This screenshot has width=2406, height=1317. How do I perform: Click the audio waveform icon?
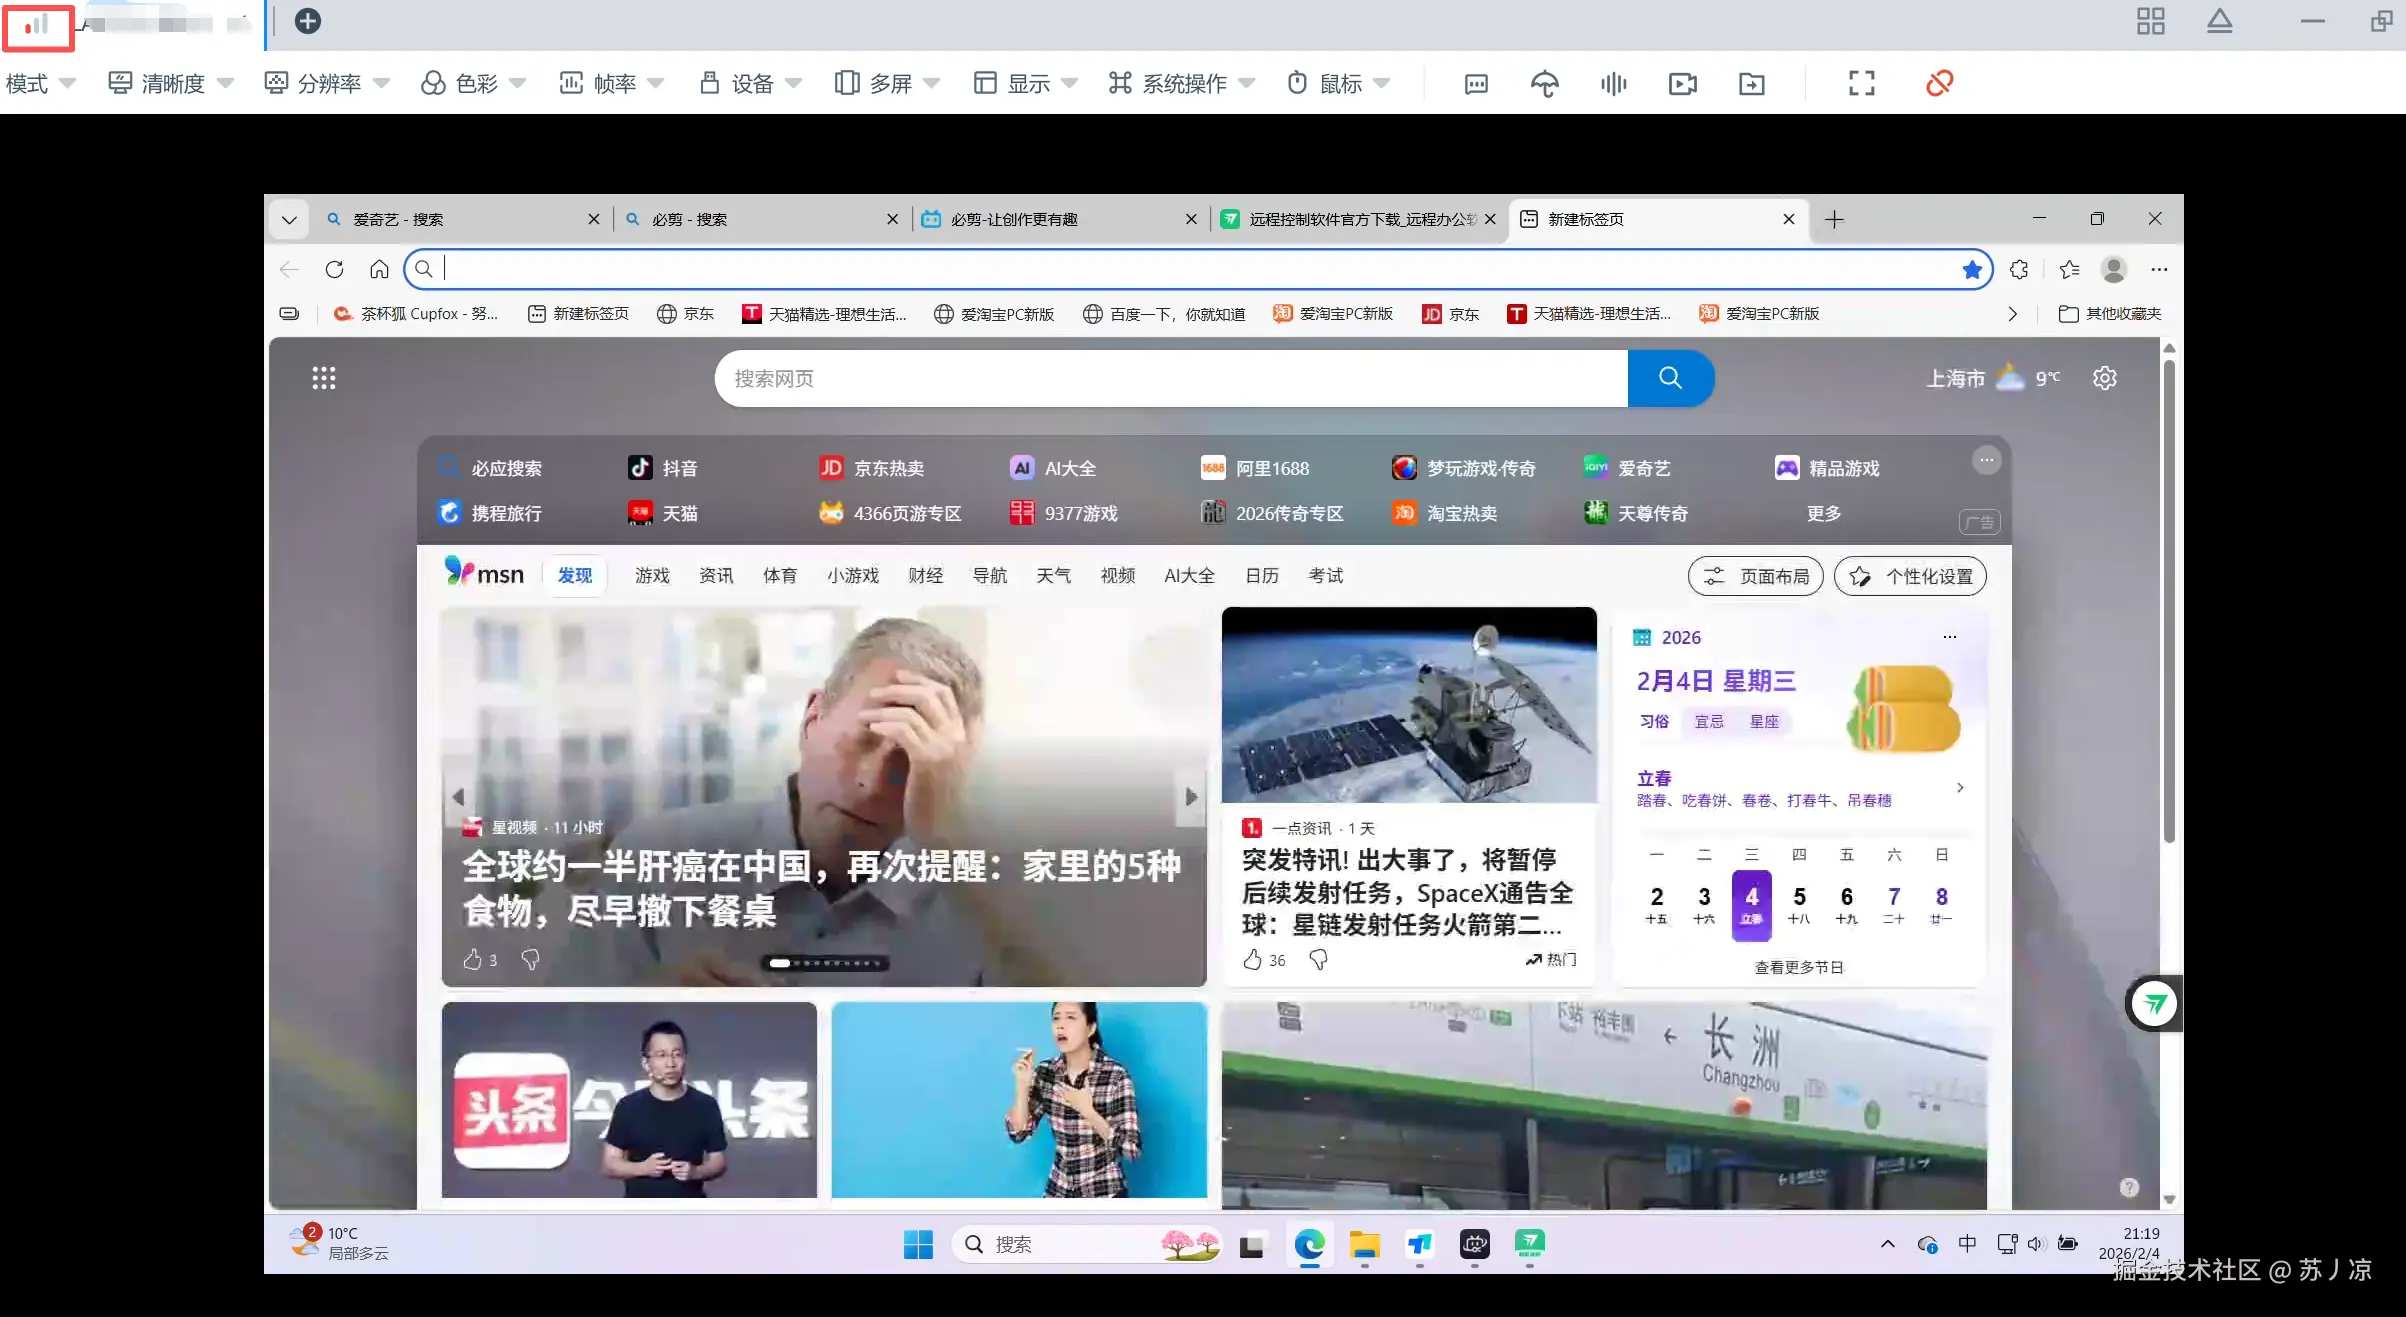coord(1613,83)
